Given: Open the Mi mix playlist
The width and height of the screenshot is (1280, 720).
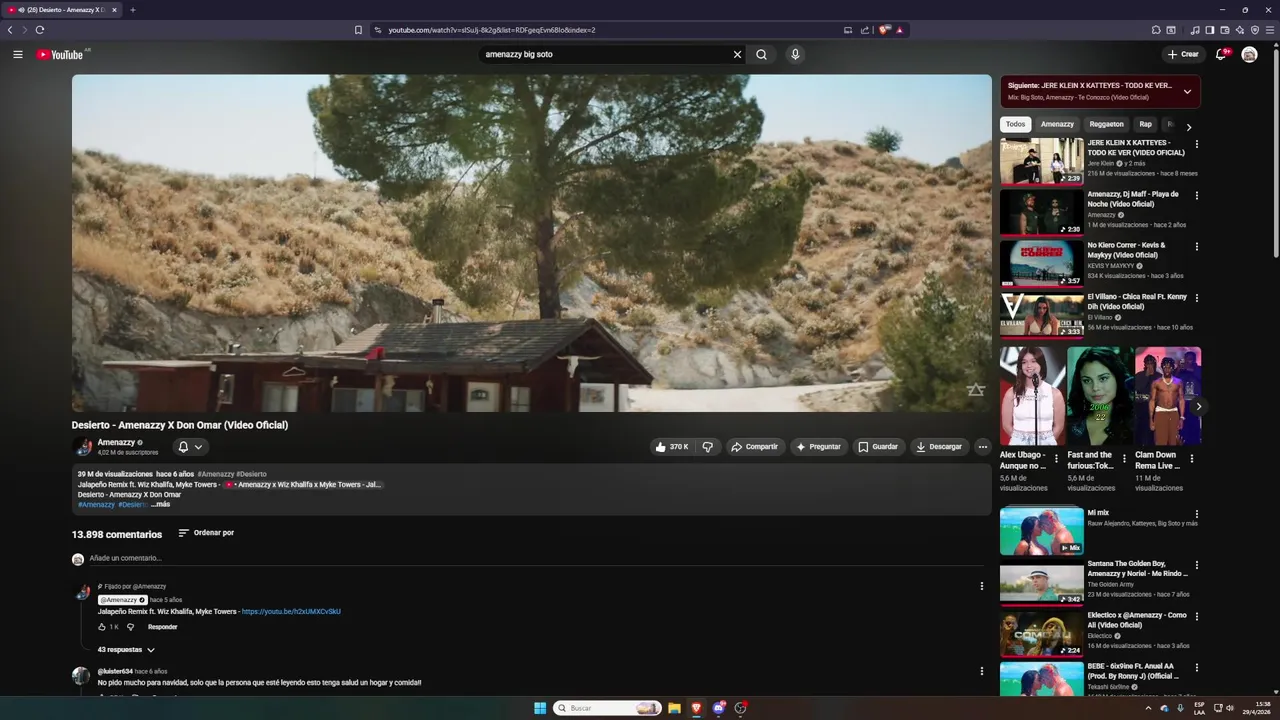Looking at the screenshot, I should coord(1041,531).
